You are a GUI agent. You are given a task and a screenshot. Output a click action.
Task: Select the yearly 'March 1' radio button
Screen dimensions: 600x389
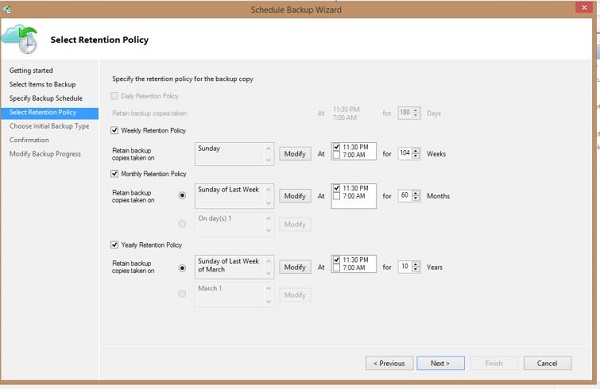182,294
